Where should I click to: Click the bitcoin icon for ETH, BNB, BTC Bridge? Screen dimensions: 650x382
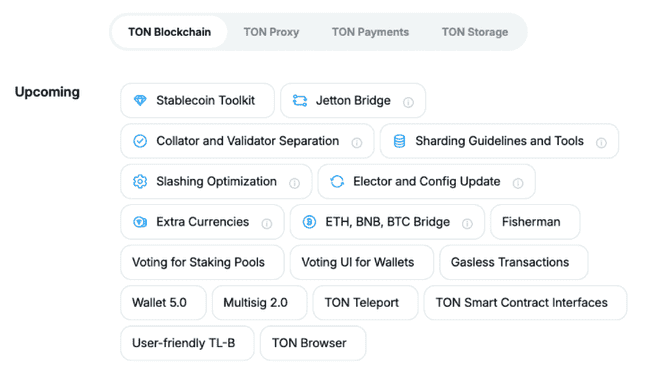pyautogui.click(x=309, y=222)
